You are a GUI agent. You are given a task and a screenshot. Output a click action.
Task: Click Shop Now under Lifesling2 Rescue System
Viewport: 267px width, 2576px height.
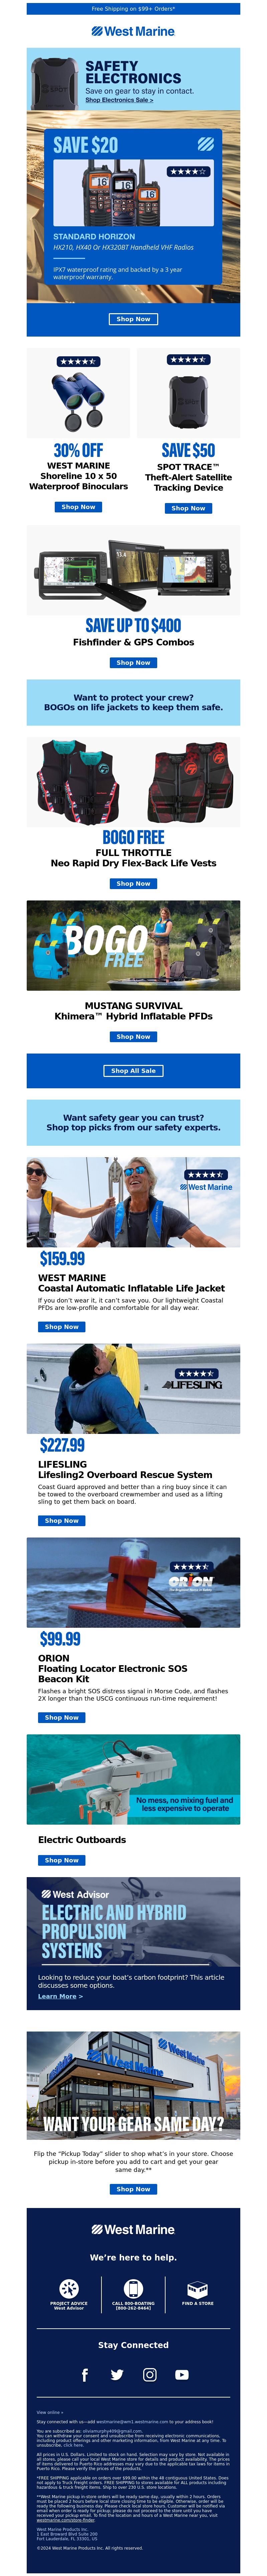62,1520
